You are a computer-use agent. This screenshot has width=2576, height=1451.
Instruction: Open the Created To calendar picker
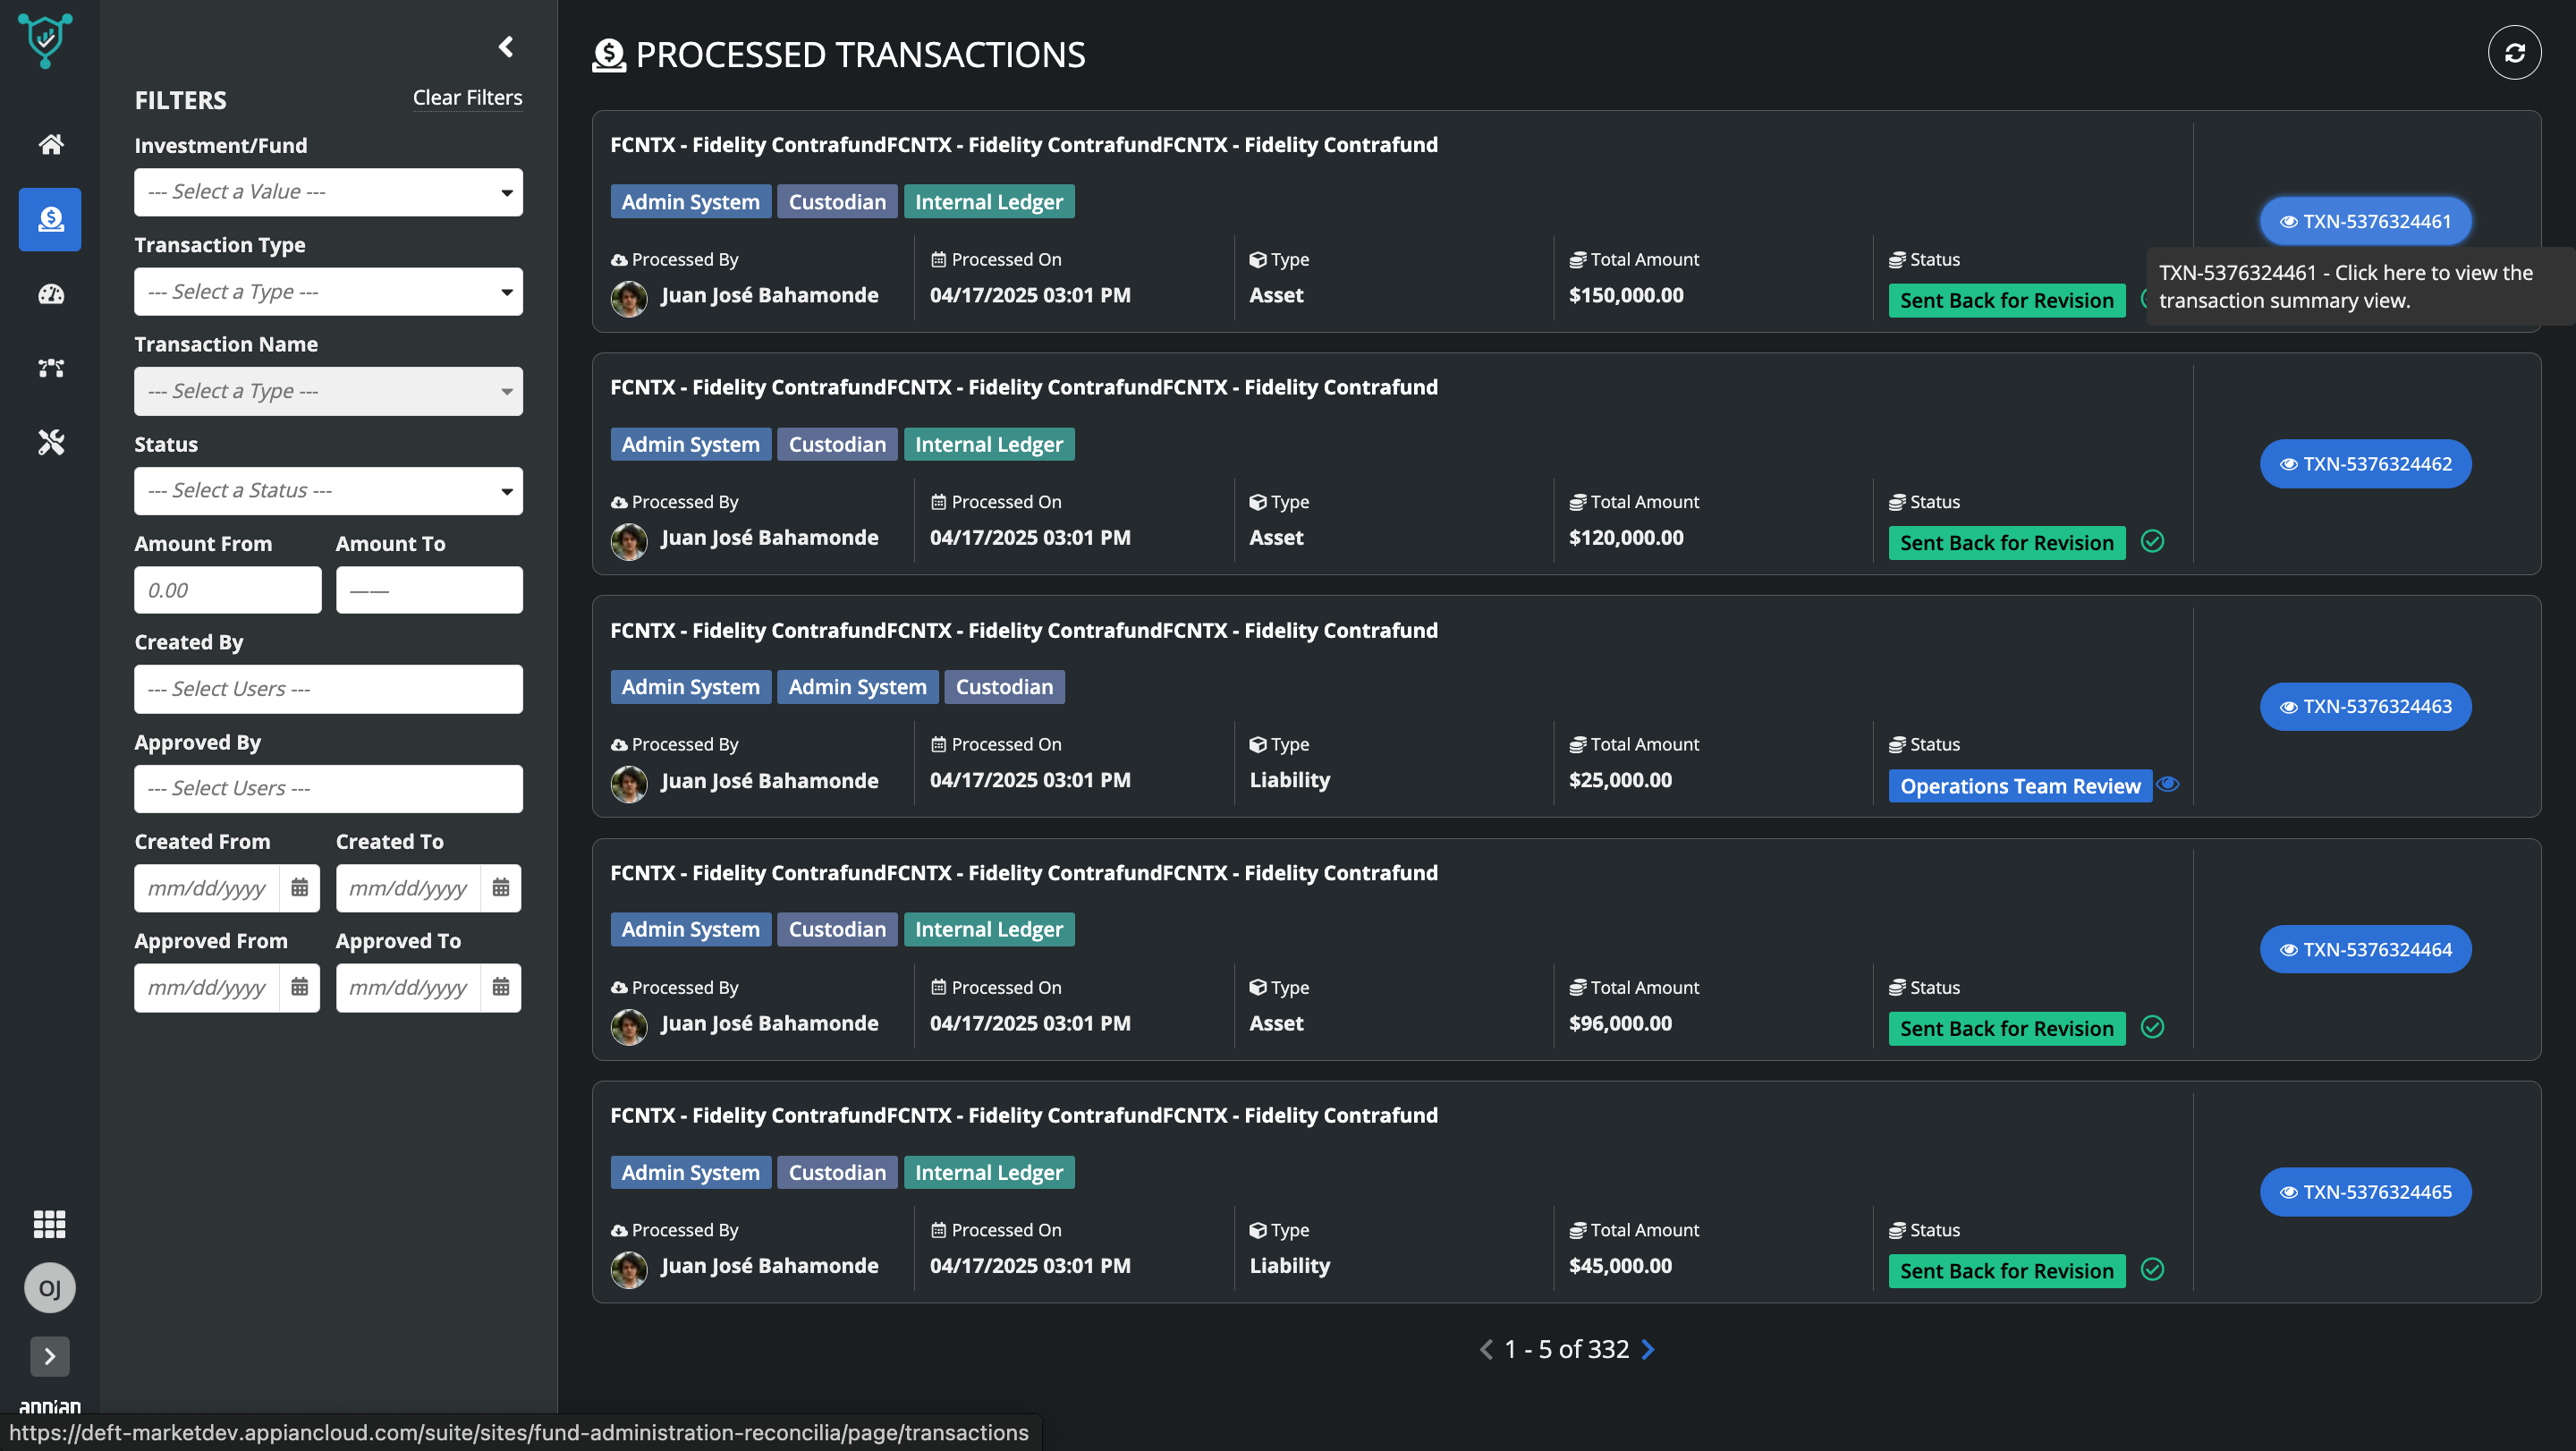[x=501, y=888]
